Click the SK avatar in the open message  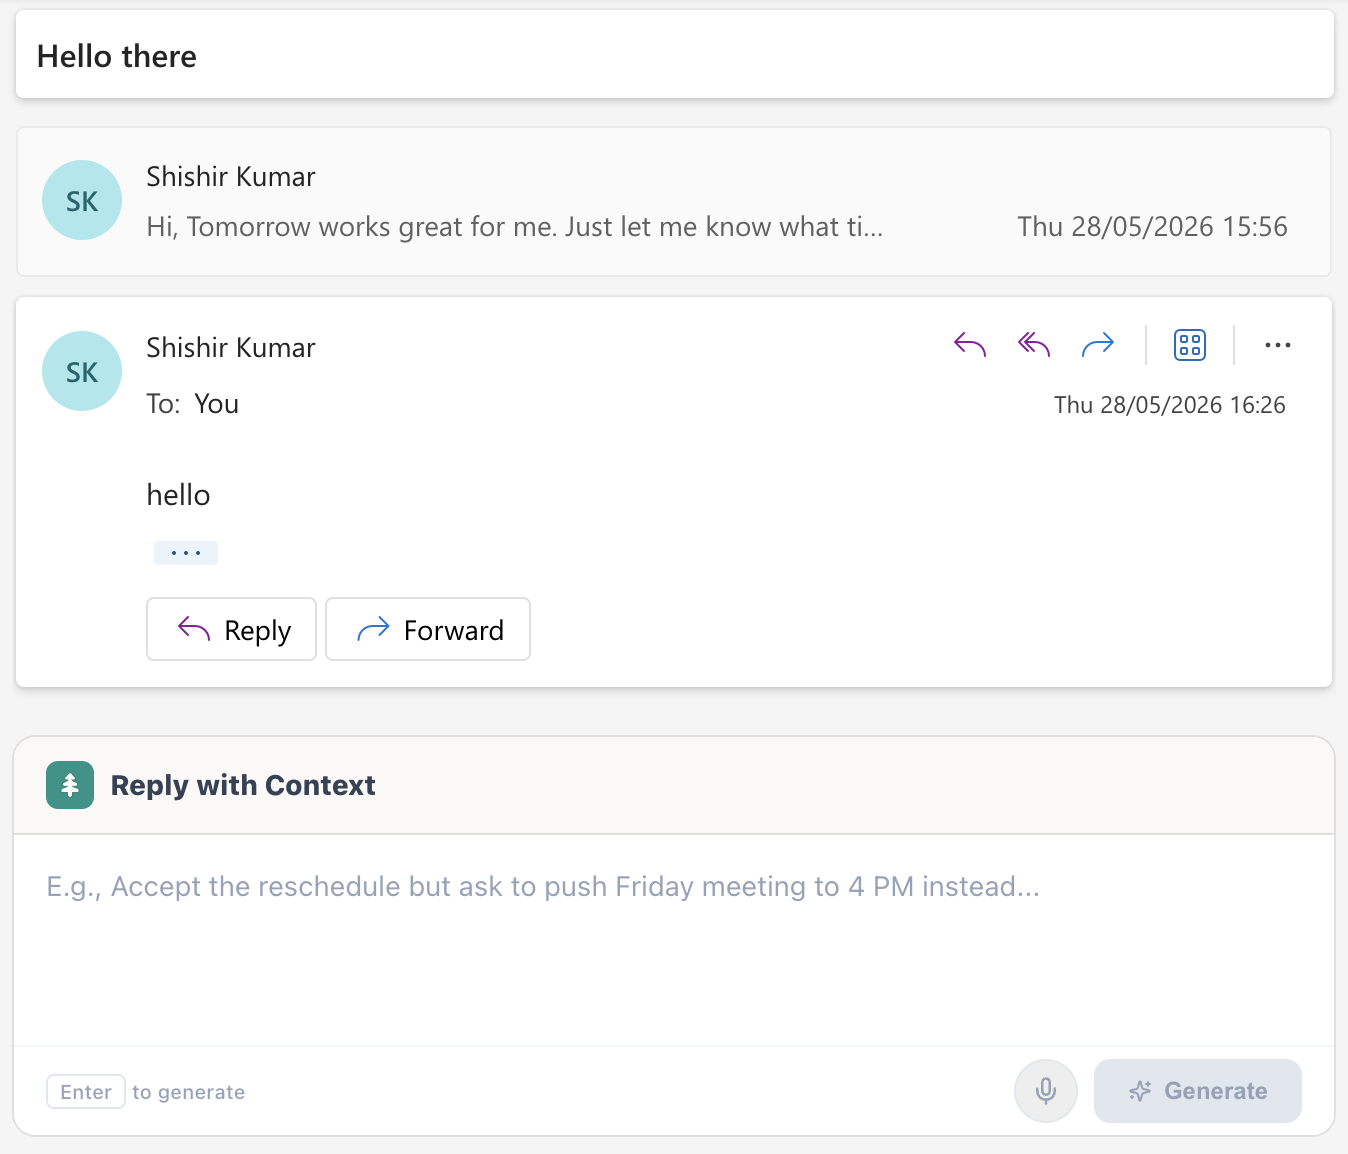(82, 371)
